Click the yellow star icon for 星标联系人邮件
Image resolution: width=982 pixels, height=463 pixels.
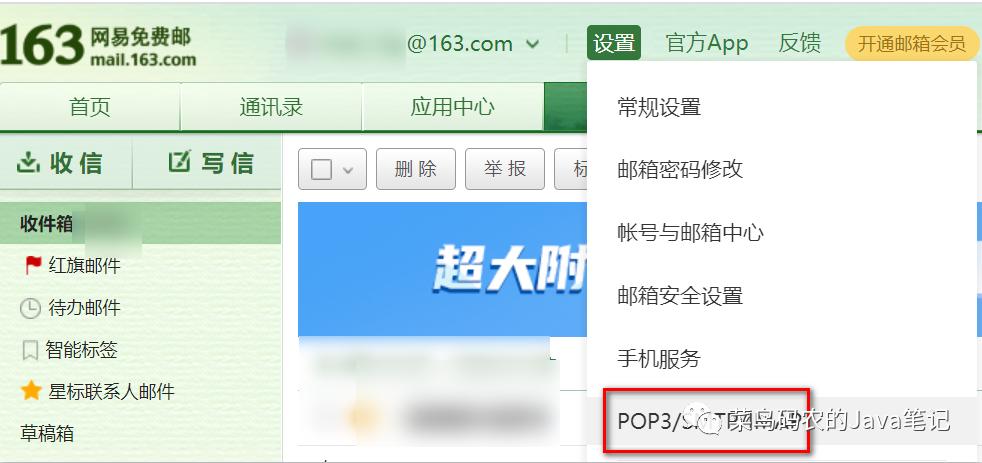tap(31, 392)
